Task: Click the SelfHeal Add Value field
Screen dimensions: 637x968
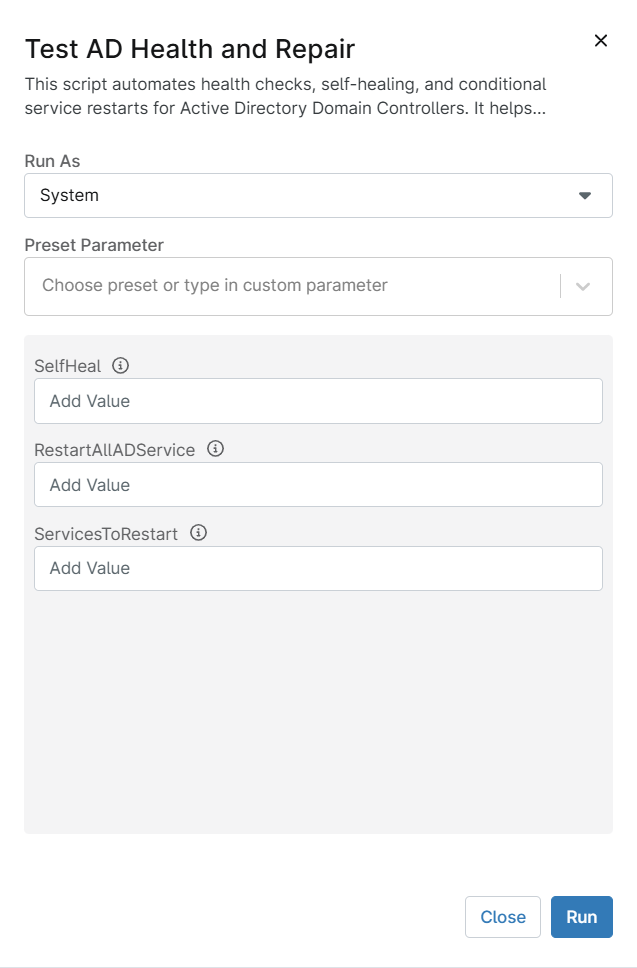Action: [x=318, y=401]
